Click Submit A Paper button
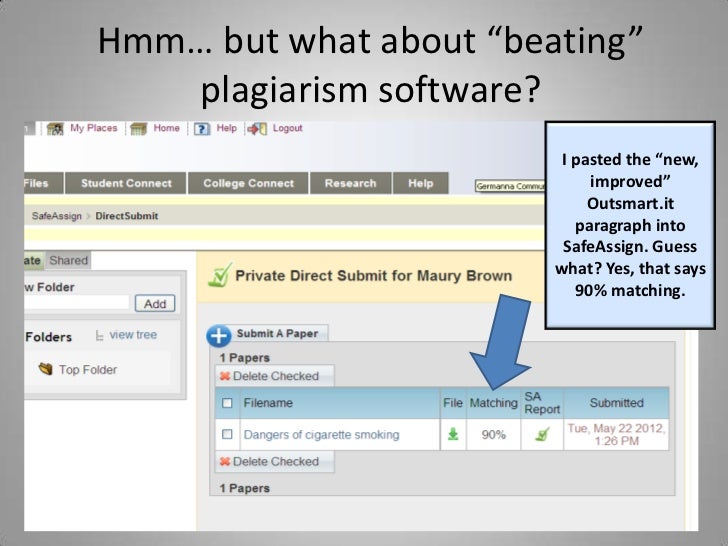The height and width of the screenshot is (546, 728). 277,333
